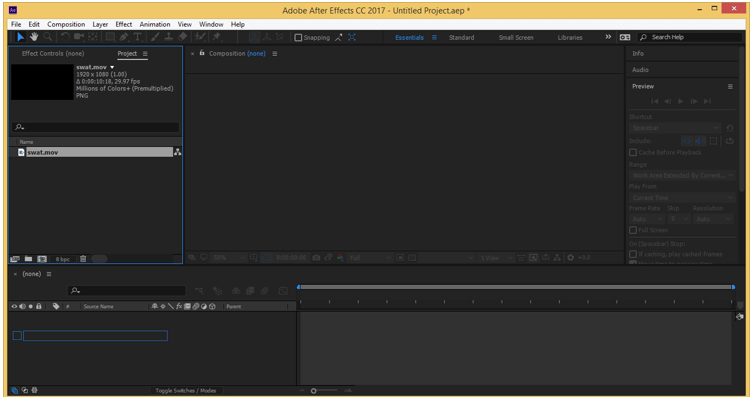Check If caching, play cached frames
The image size is (752, 401).
tap(633, 254)
